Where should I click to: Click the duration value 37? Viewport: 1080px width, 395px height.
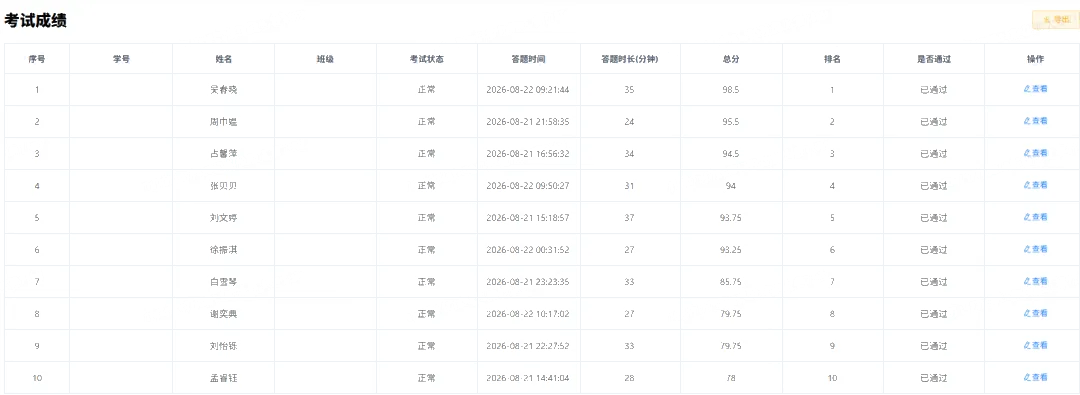pos(630,218)
